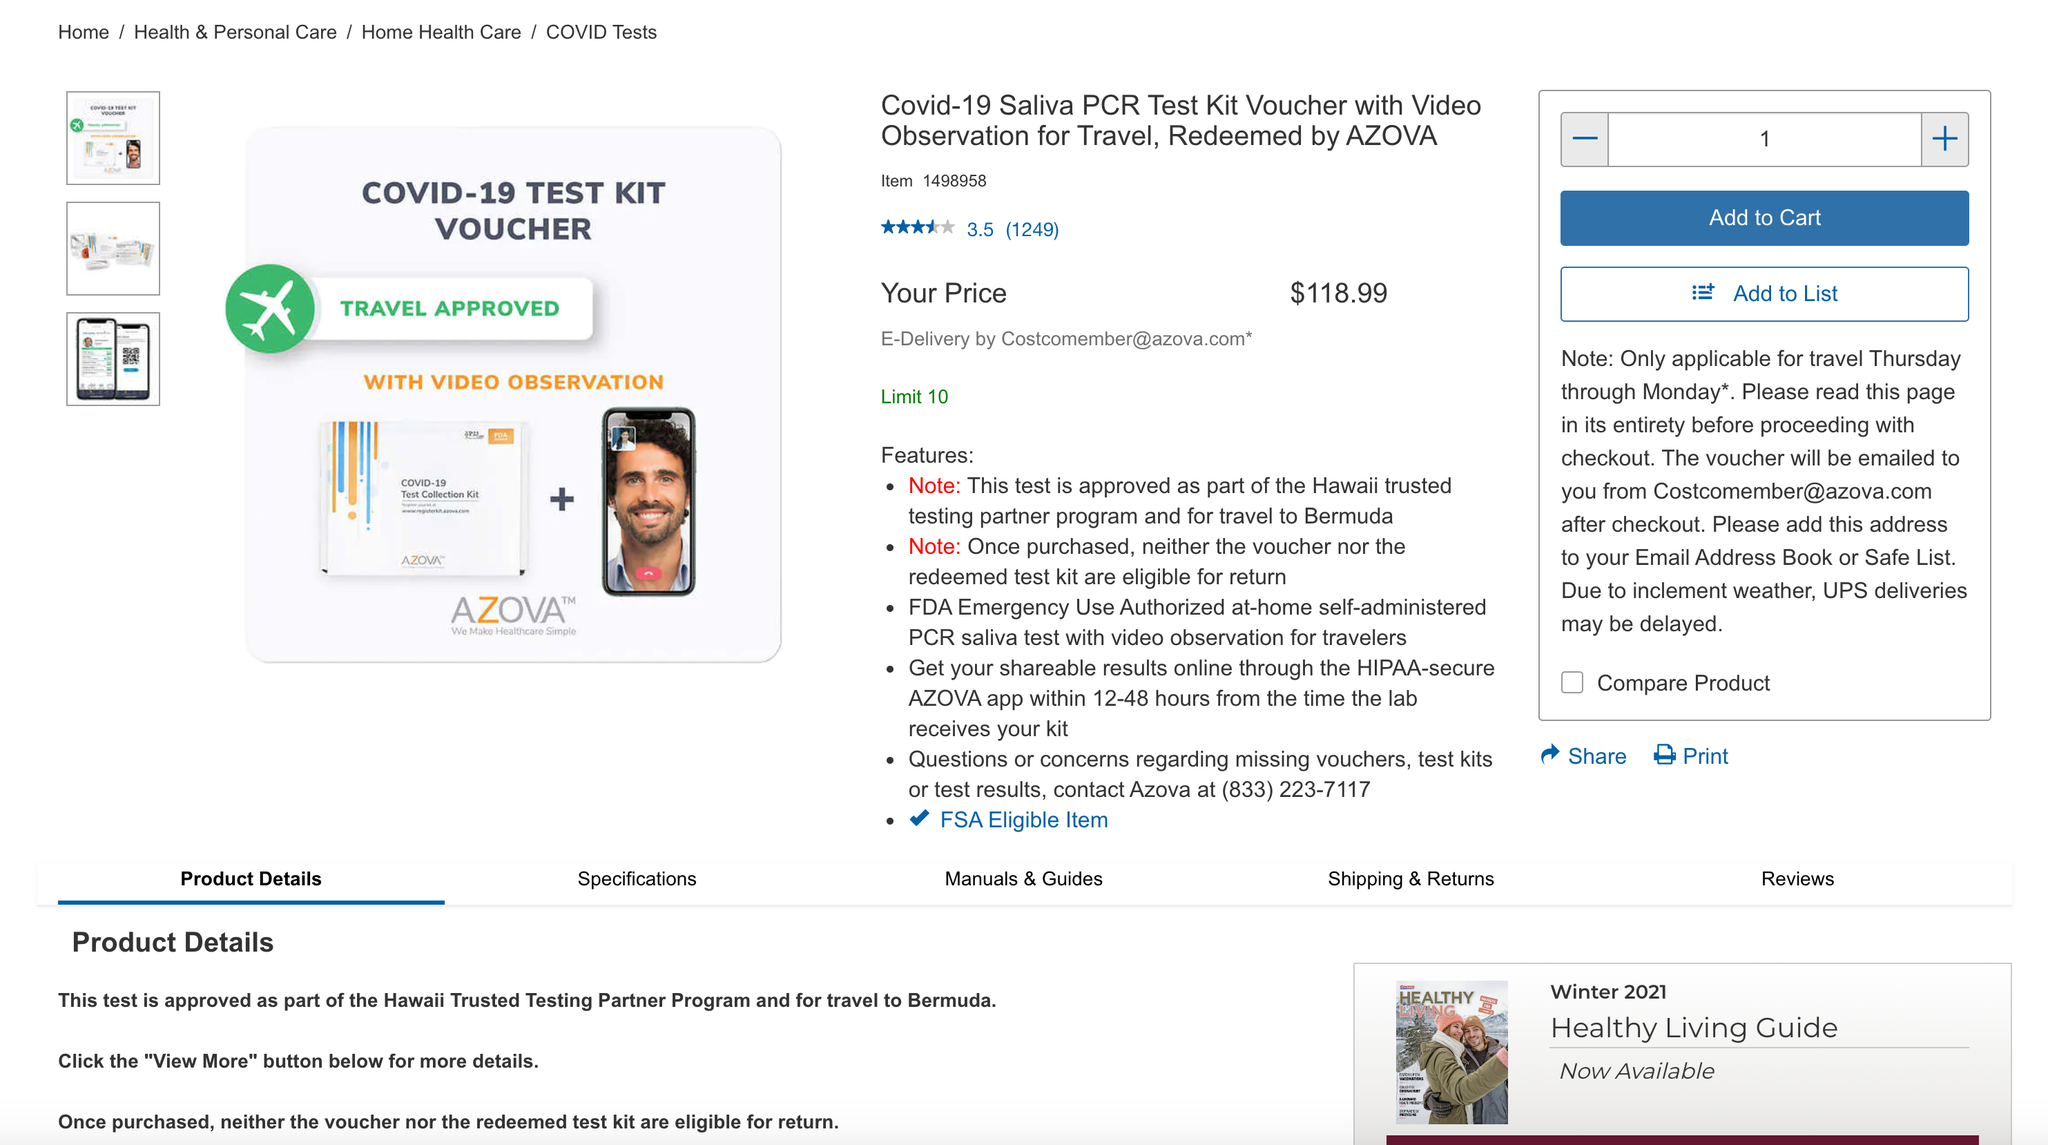
Task: Switch to the Specifications tab
Action: pyautogui.click(x=636, y=879)
